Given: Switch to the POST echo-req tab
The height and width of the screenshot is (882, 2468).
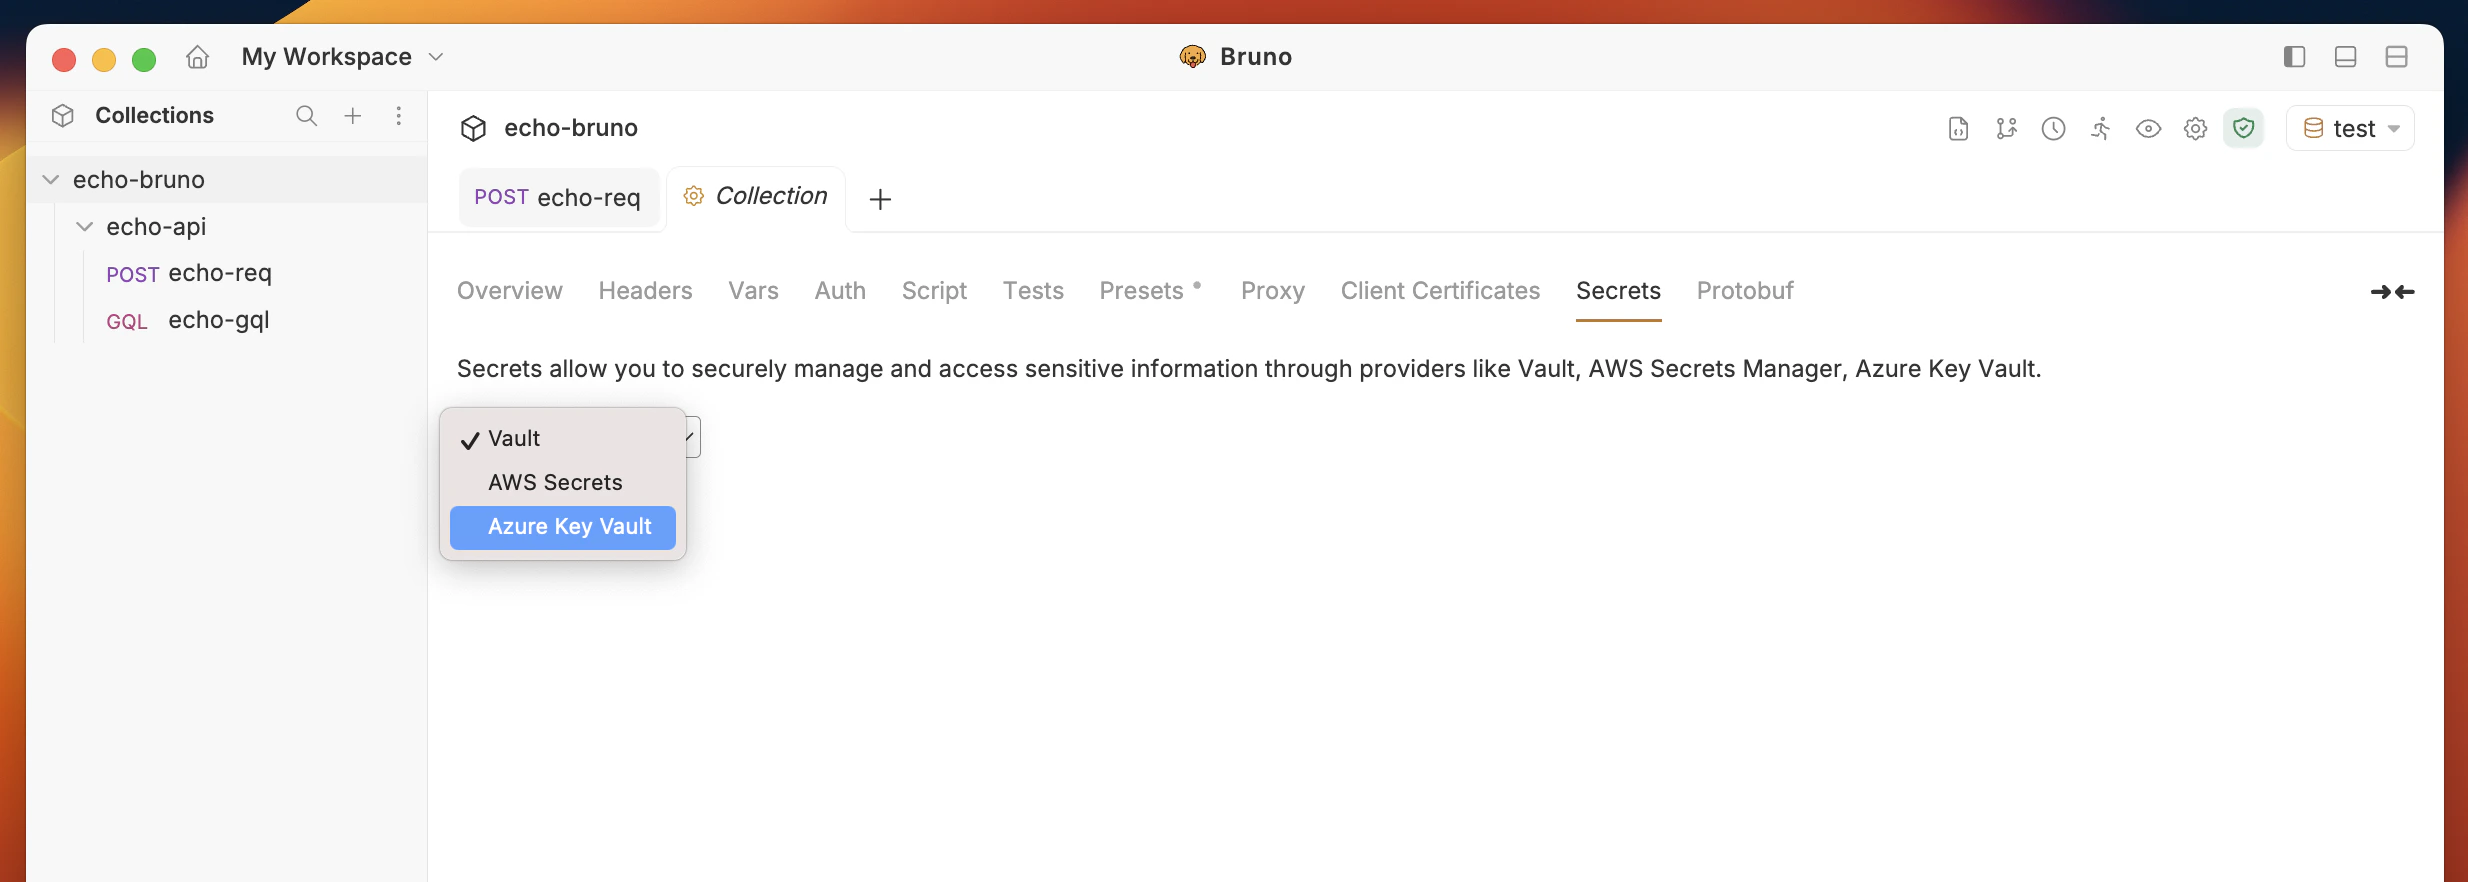Looking at the screenshot, I should 558,198.
